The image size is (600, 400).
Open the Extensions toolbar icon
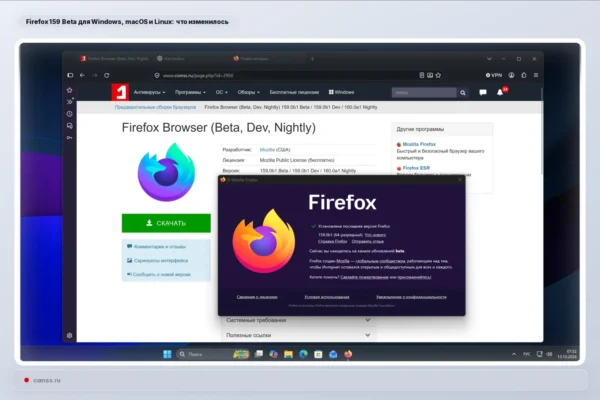524,75
